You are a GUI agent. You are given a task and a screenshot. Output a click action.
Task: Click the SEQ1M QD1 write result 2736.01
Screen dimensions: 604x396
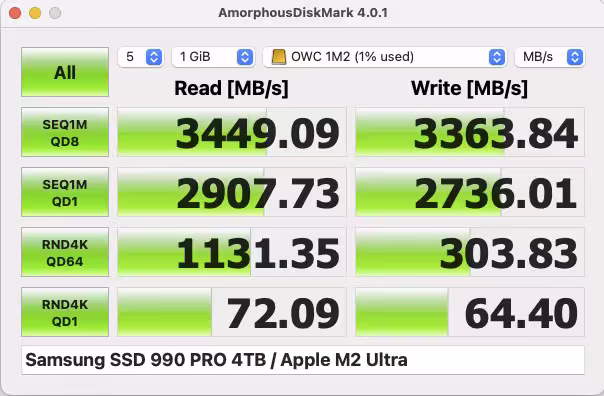tap(470, 192)
